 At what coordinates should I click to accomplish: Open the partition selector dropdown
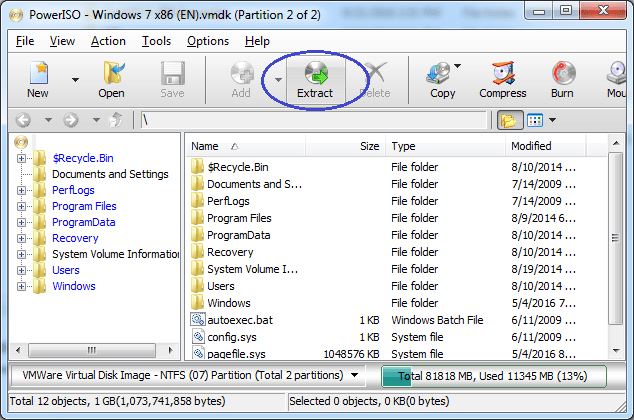point(355,375)
